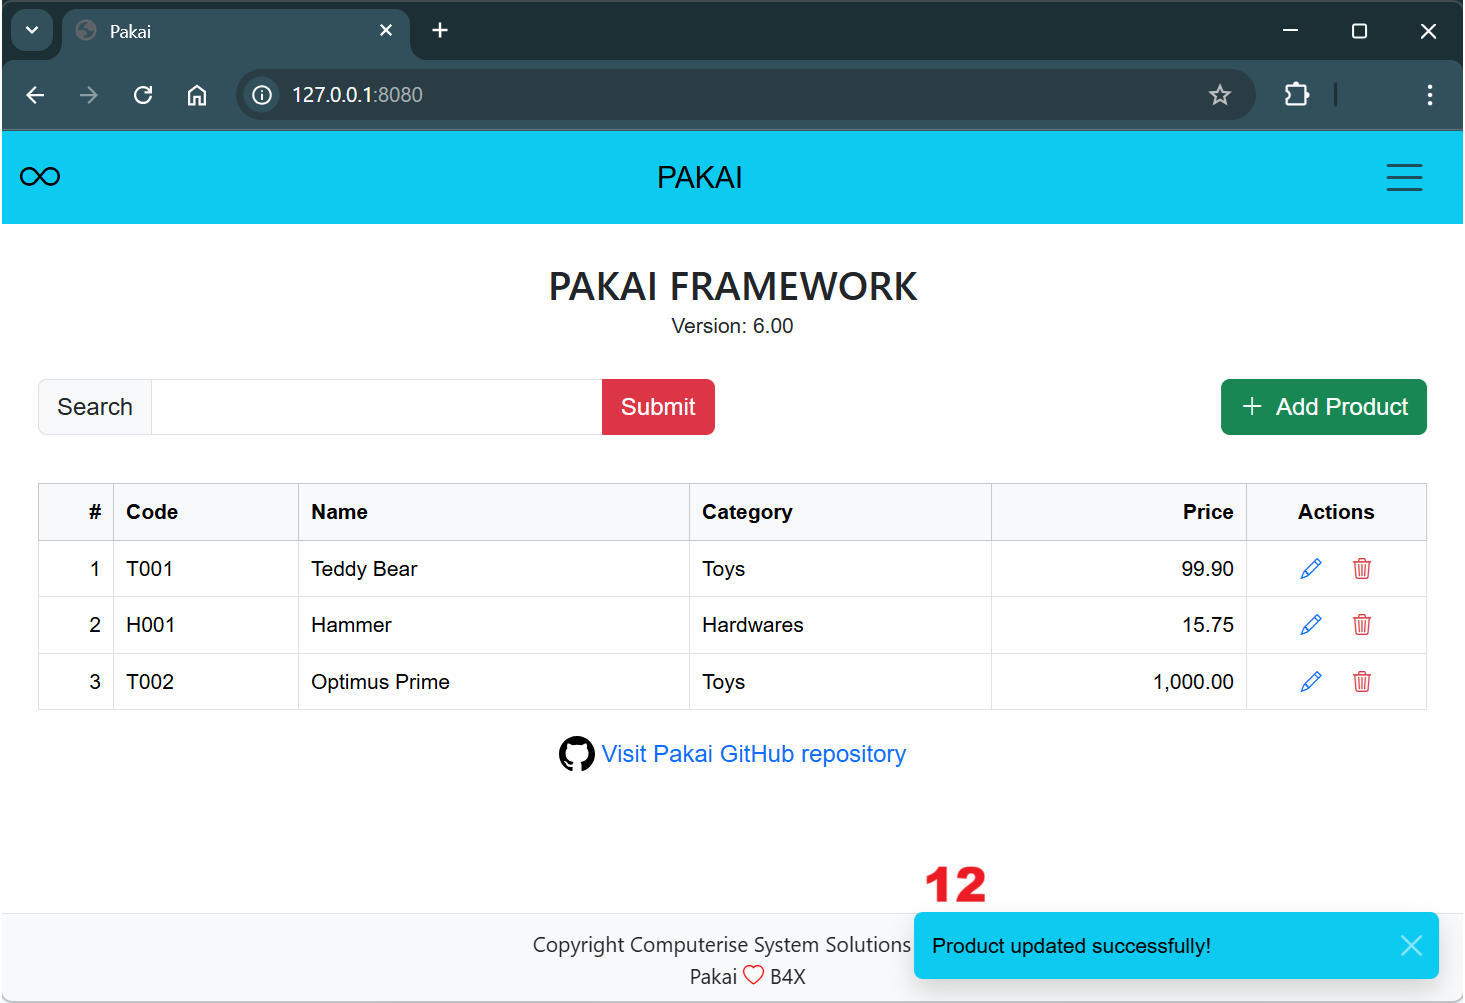
Task: Delete the Hammer product row
Action: point(1362,625)
